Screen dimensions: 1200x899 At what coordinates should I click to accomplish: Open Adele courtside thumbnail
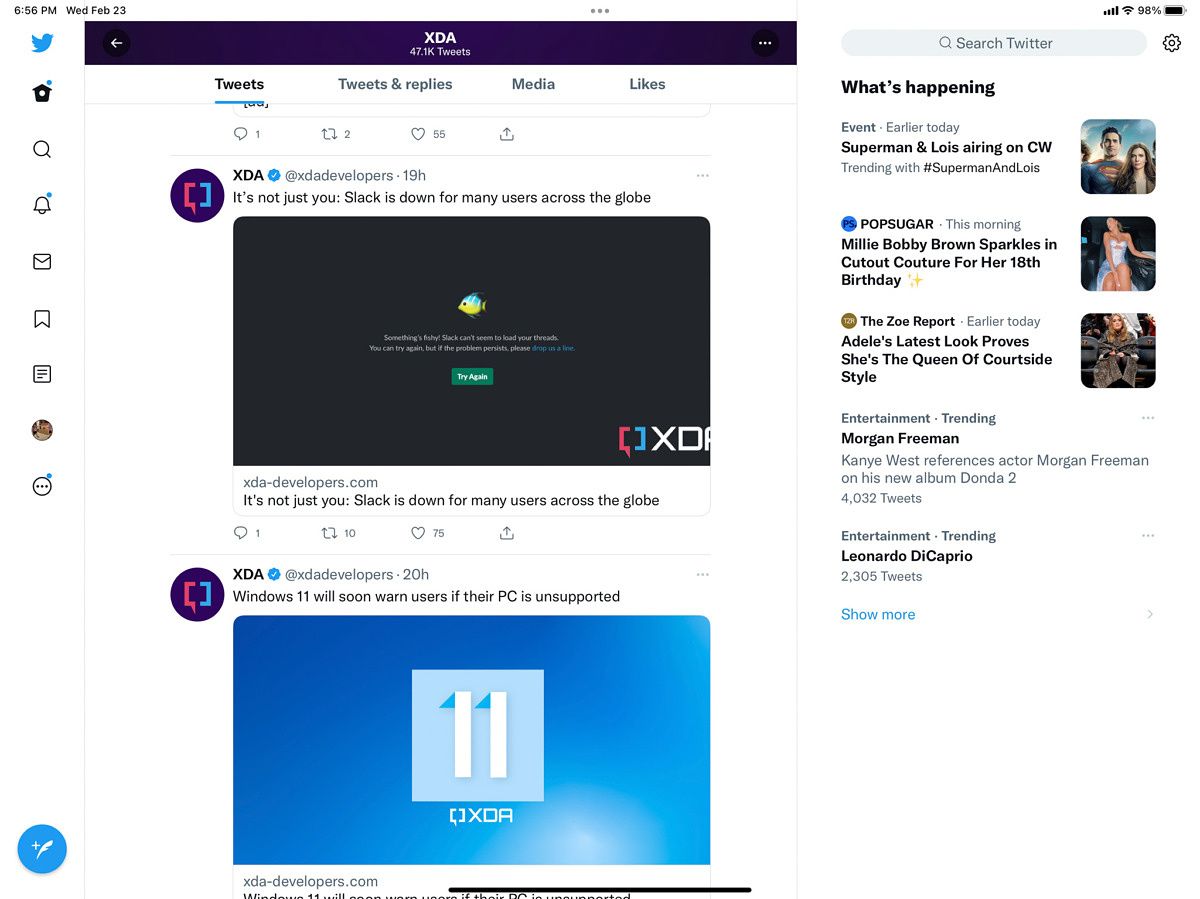click(x=1118, y=351)
